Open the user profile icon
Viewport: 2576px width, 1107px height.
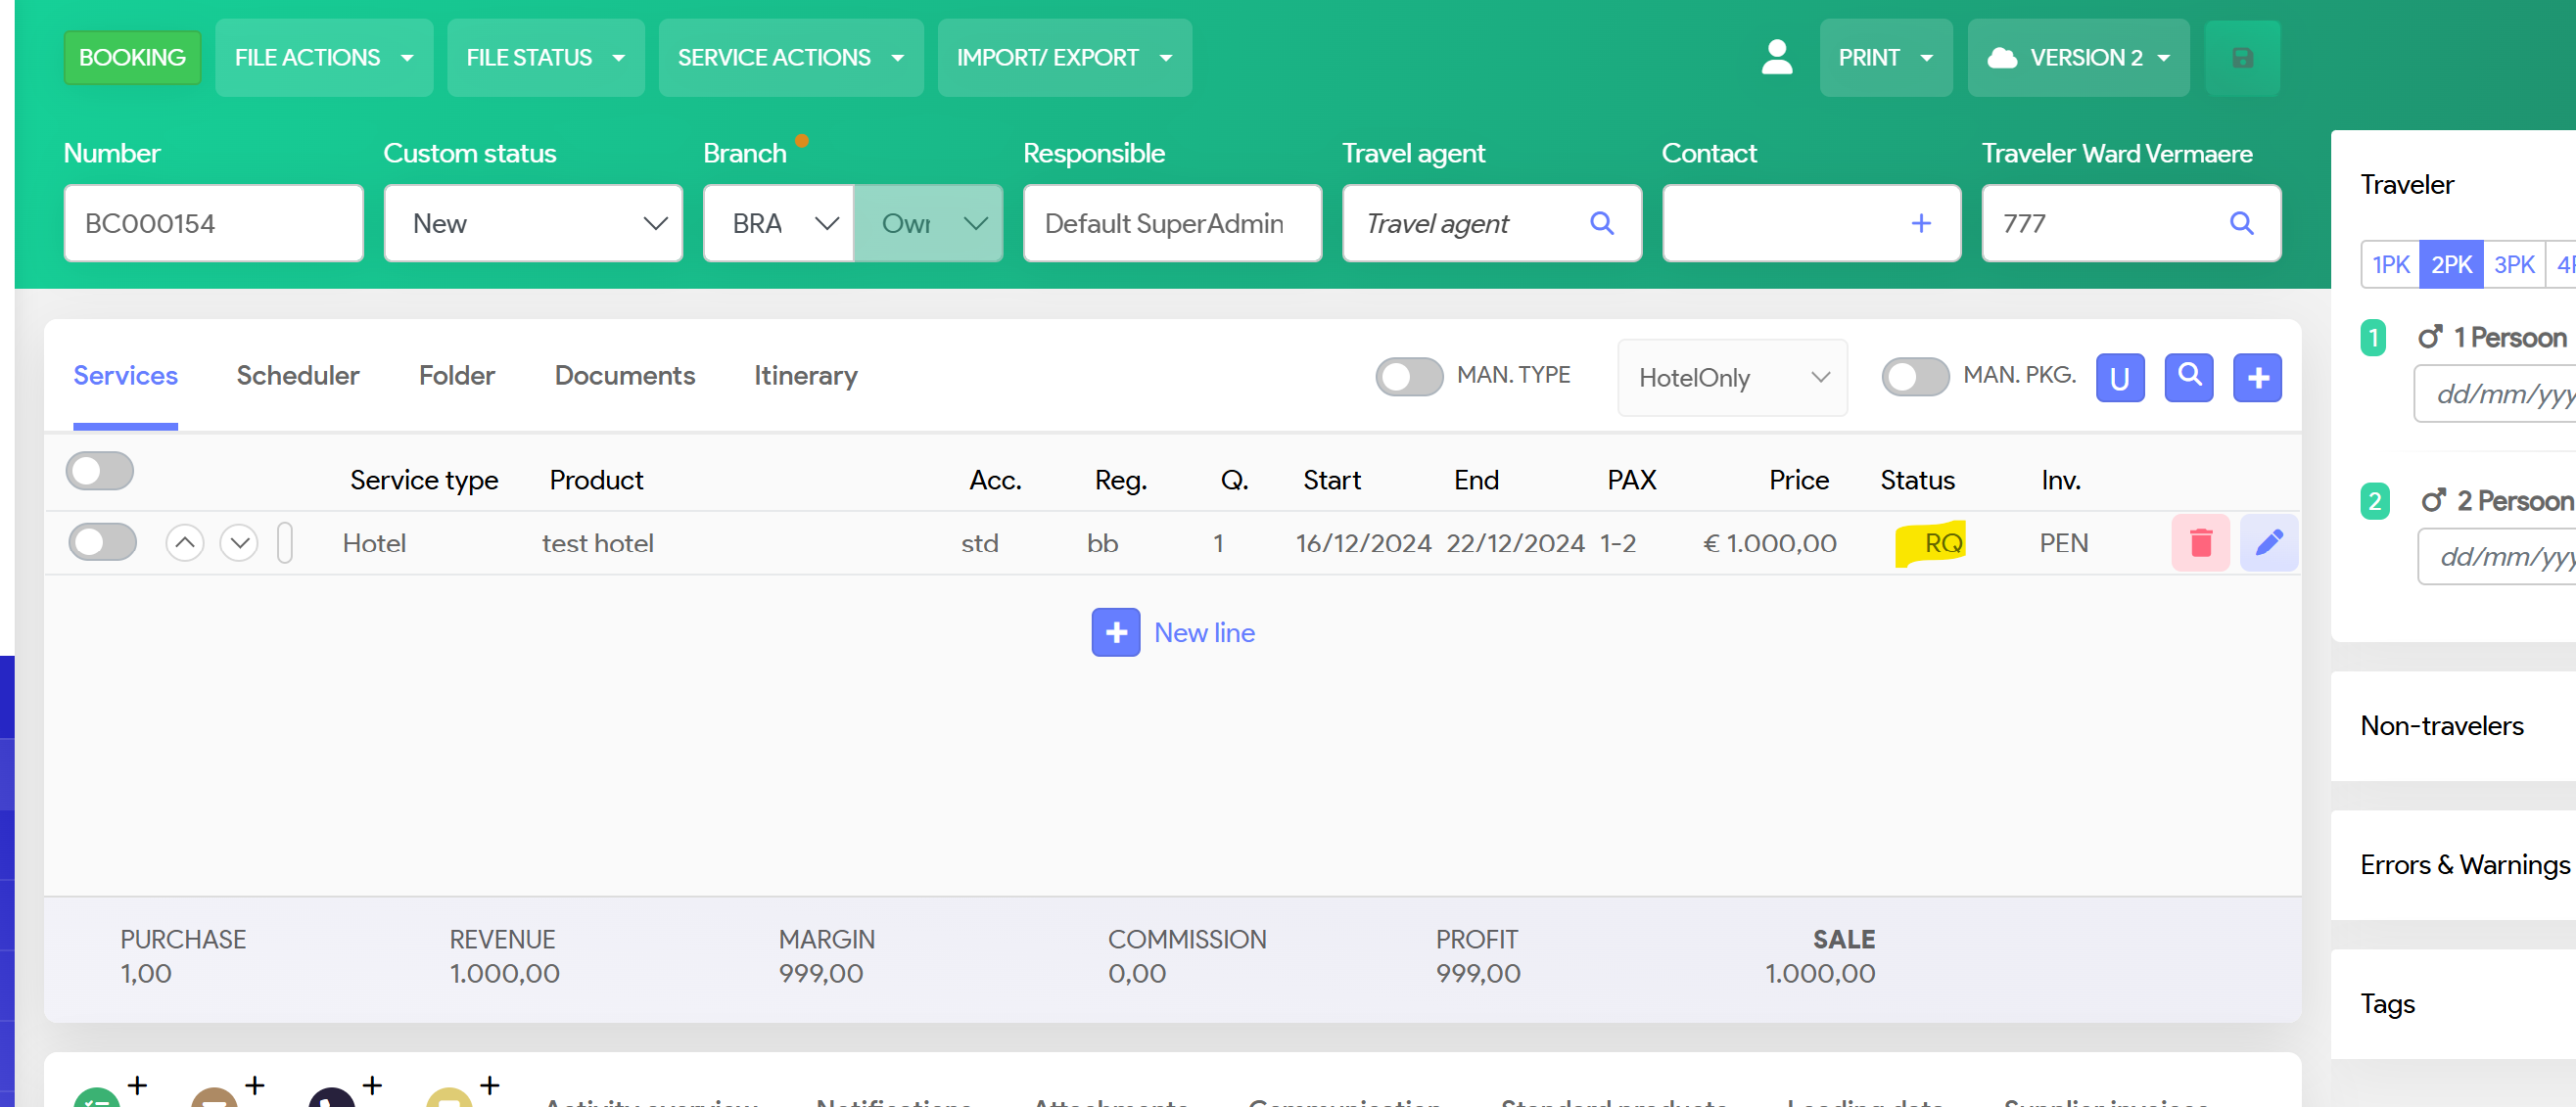pyautogui.click(x=1776, y=58)
